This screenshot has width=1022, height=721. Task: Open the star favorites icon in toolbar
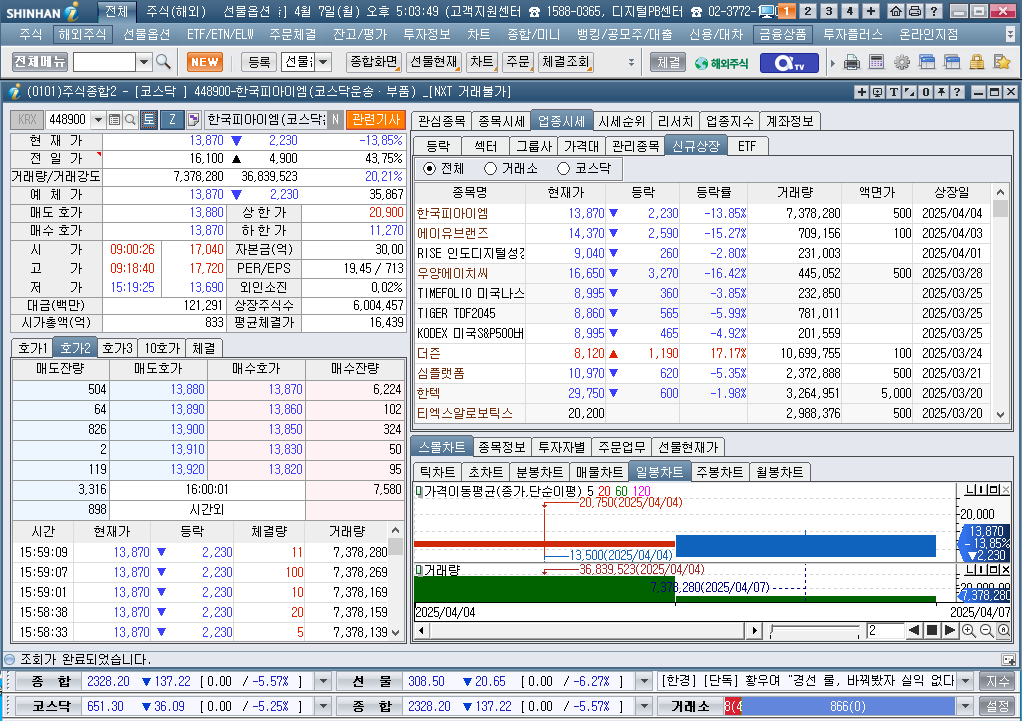tap(1002, 63)
